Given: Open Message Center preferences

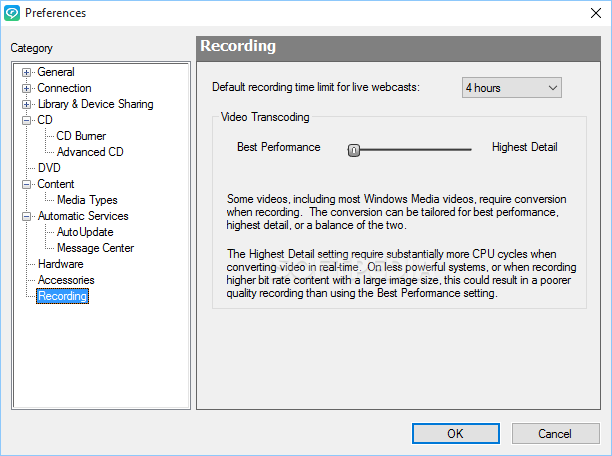Looking at the screenshot, I should pos(95,248).
